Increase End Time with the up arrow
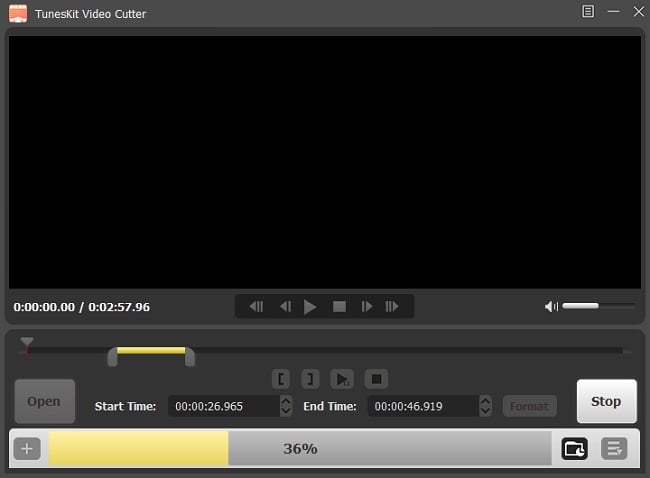650x478 pixels. [x=485, y=401]
